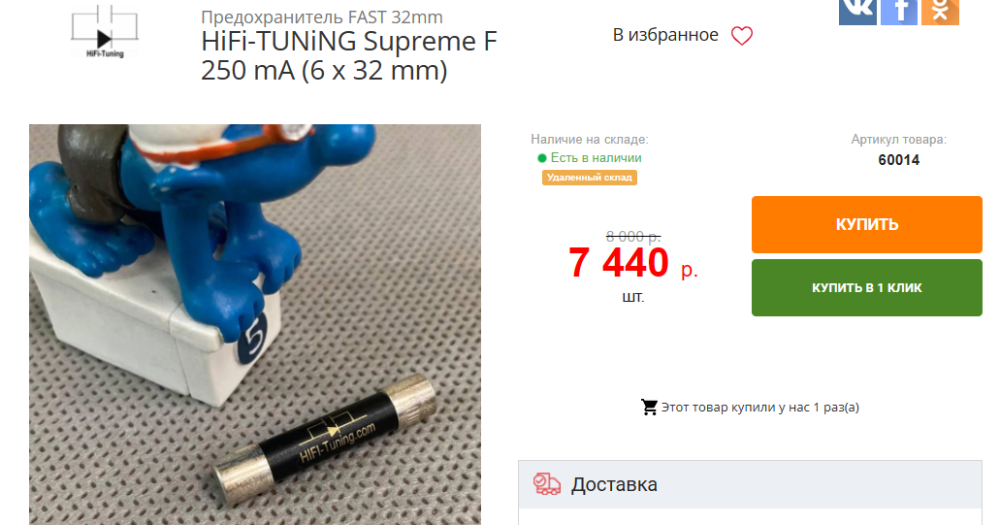This screenshot has height=525, width=1000.
Task: Click the orange КУПИТЬ button
Action: pos(867,225)
